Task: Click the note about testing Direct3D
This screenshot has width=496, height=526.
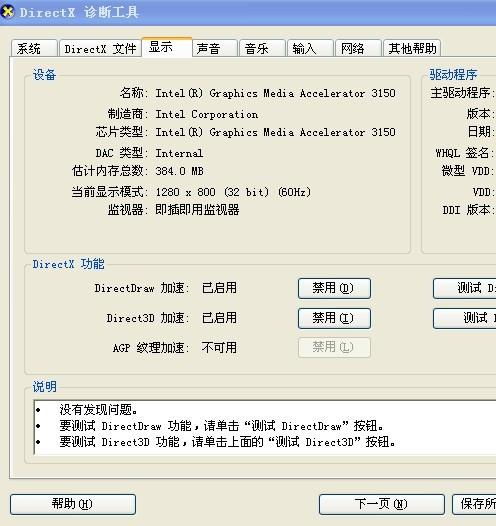Action: (x=228, y=442)
